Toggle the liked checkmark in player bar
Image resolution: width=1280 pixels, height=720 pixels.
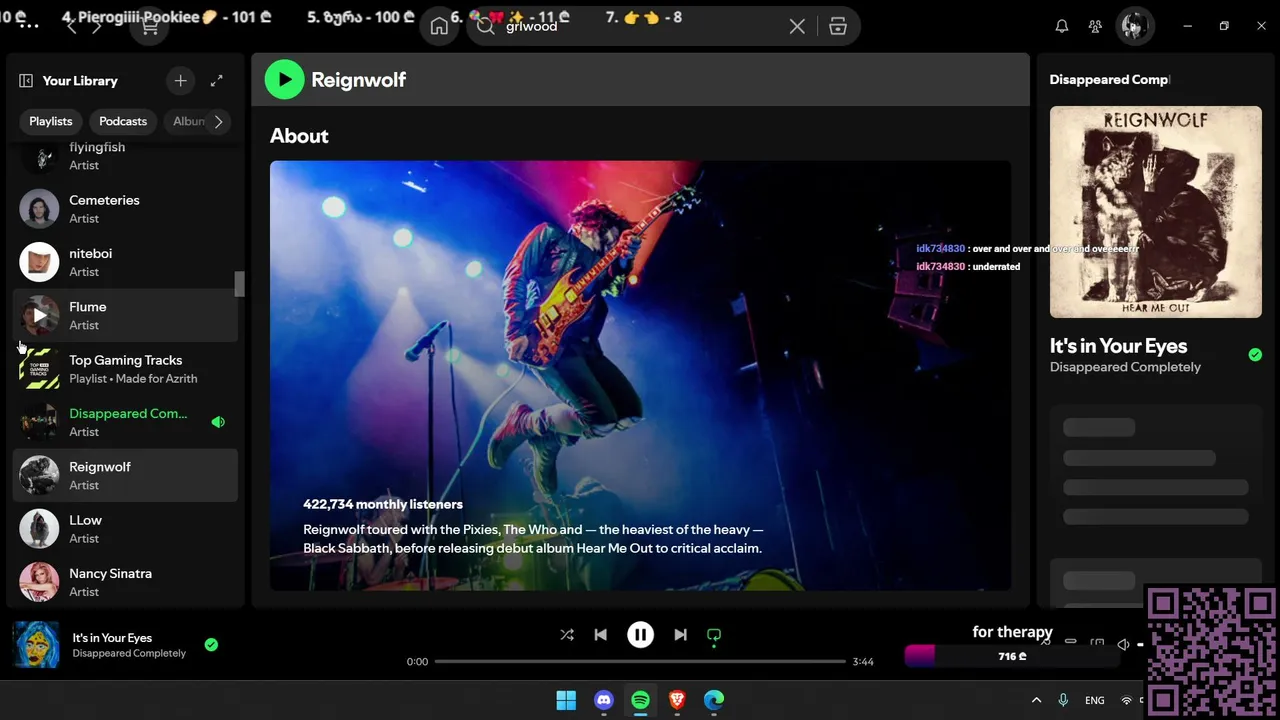coord(211,644)
